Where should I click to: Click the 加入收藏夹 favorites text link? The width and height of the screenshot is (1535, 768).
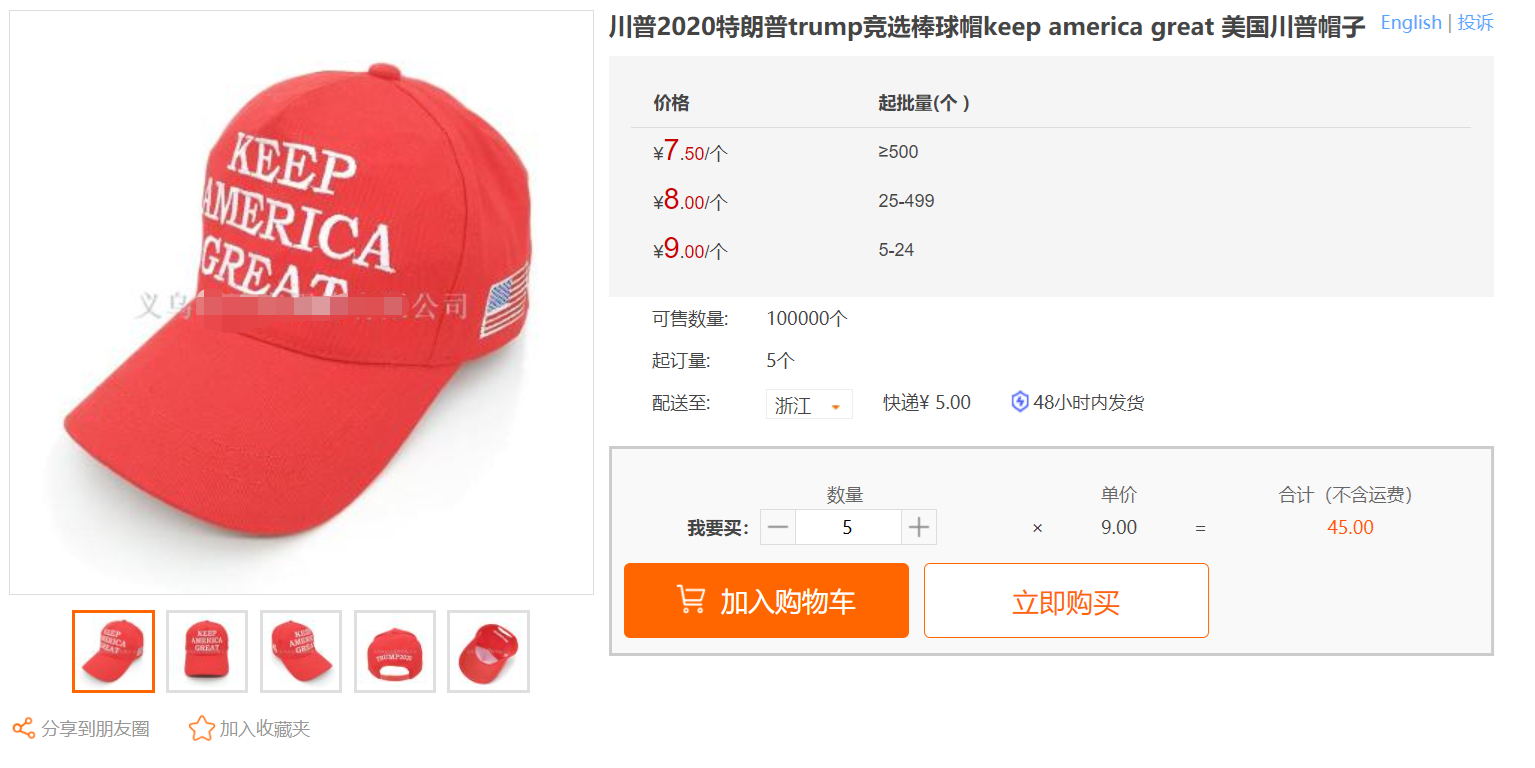[265, 729]
